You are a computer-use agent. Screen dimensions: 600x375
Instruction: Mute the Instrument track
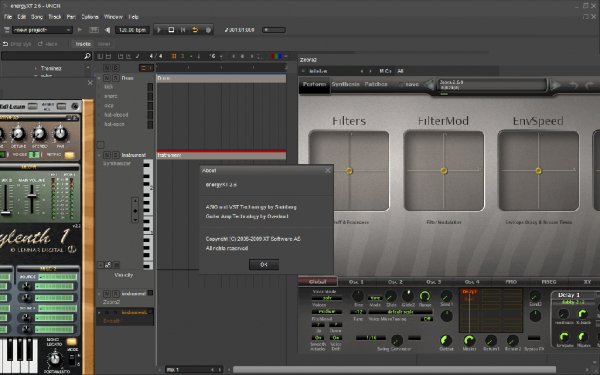107,155
